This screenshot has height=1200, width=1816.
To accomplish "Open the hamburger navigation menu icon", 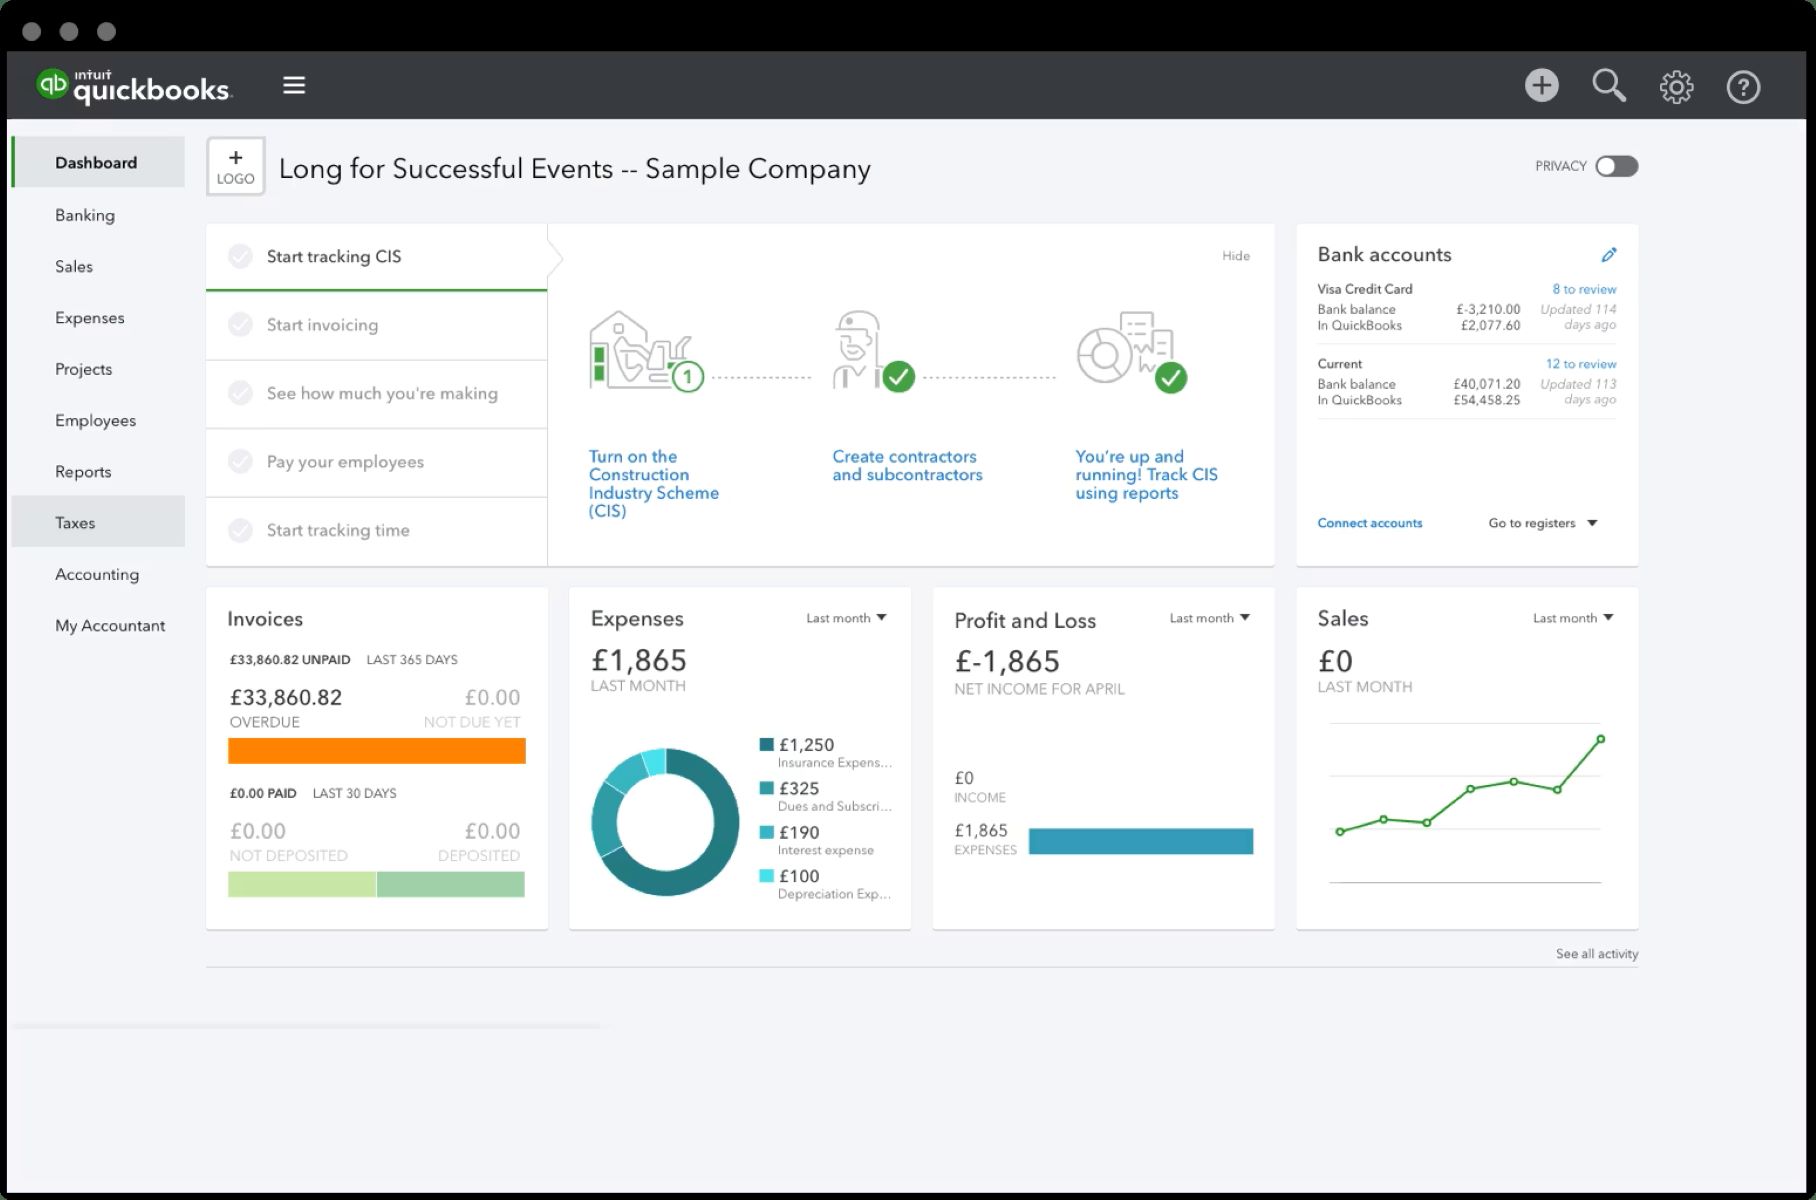I will coord(293,86).
